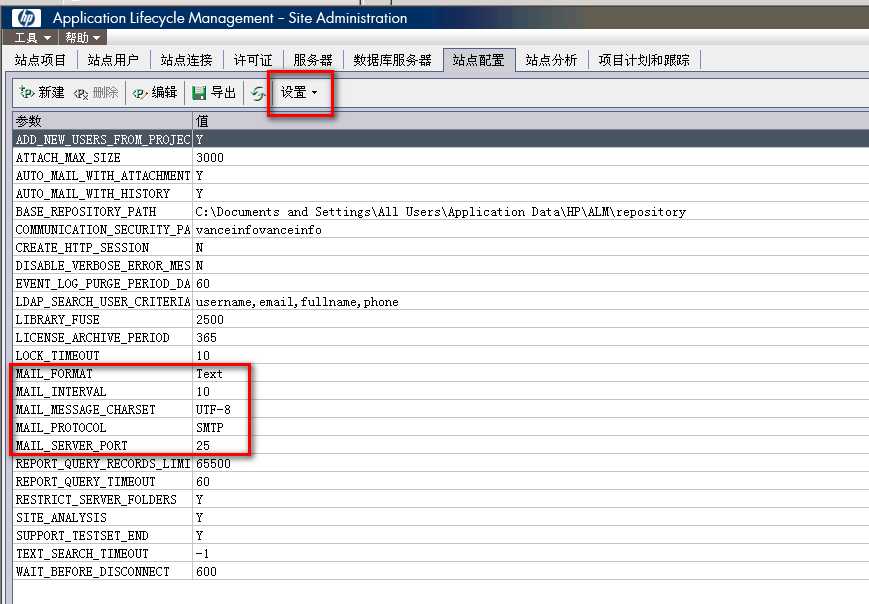Image resolution: width=869 pixels, height=604 pixels.
Task: Click the 2500 library fuse value
Action: (209, 320)
